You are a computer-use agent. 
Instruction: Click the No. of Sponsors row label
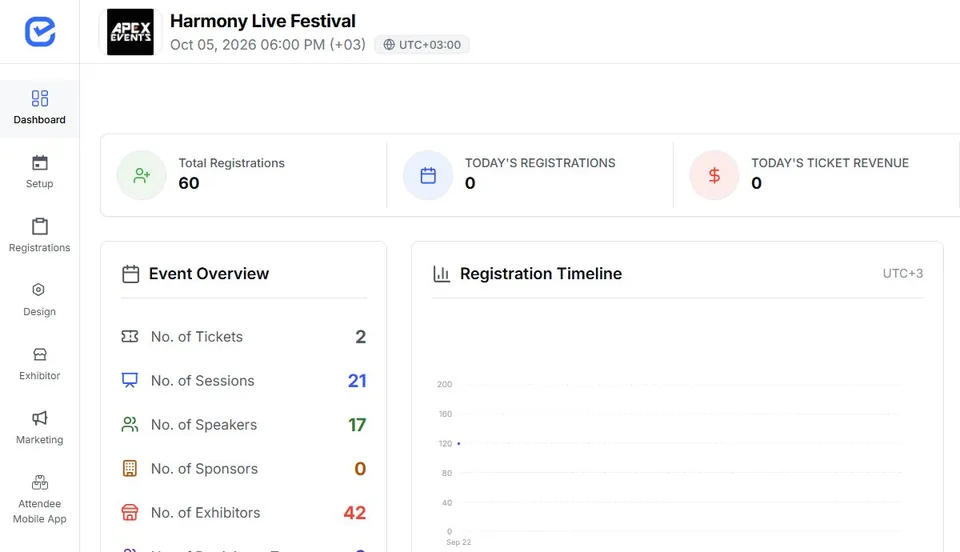204,469
